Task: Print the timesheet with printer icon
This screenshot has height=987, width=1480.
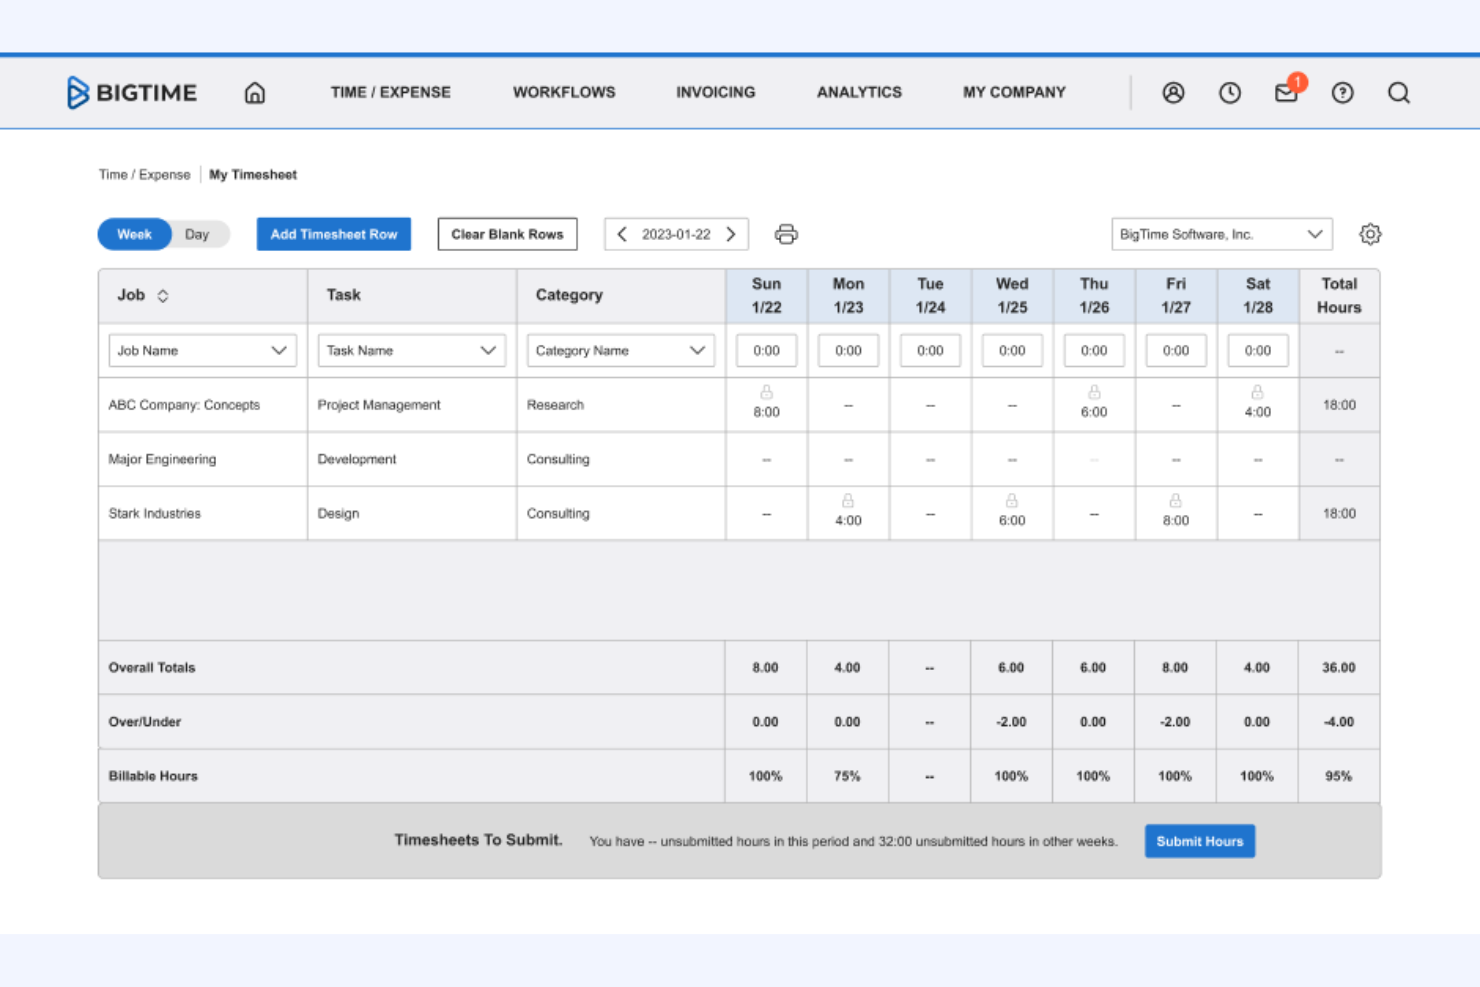Action: pyautogui.click(x=786, y=234)
